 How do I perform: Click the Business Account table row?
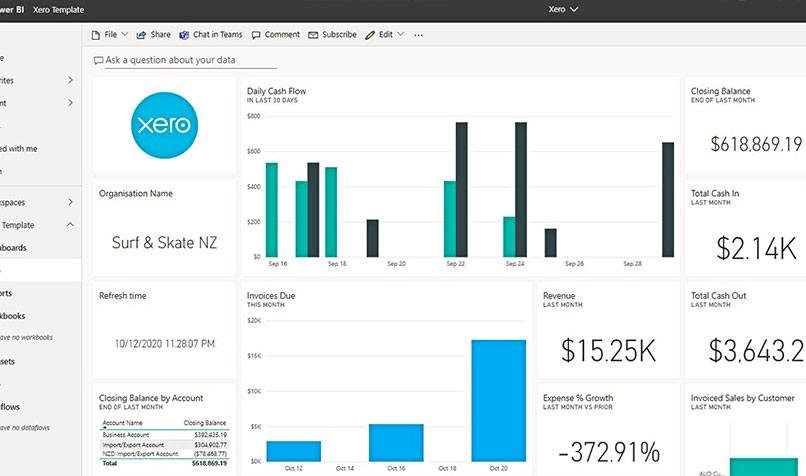164,435
